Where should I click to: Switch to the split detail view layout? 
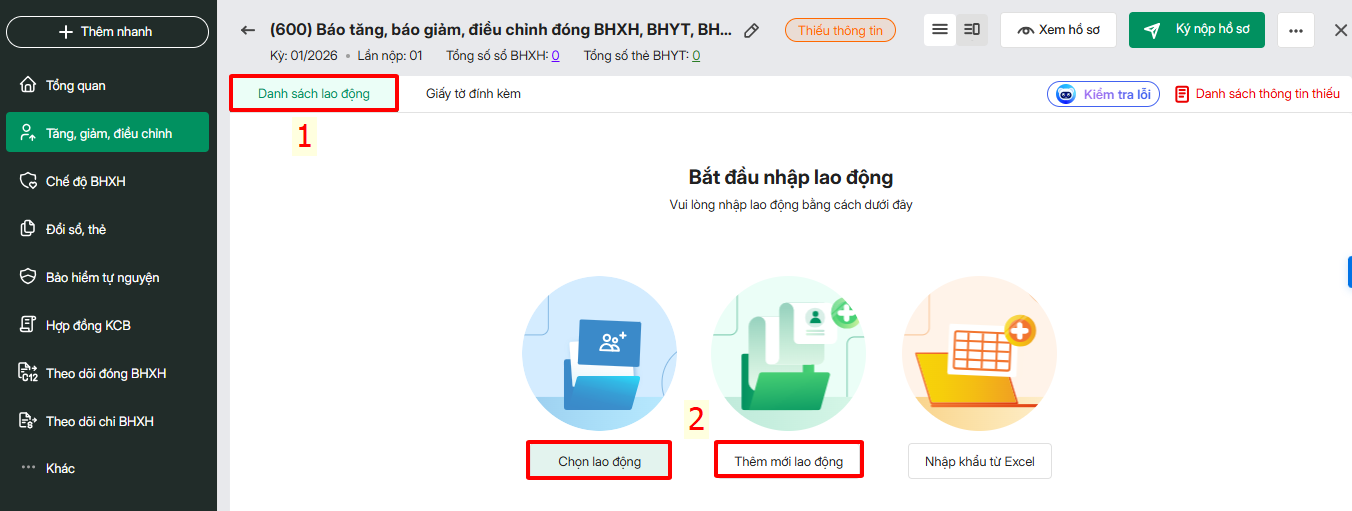point(971,30)
